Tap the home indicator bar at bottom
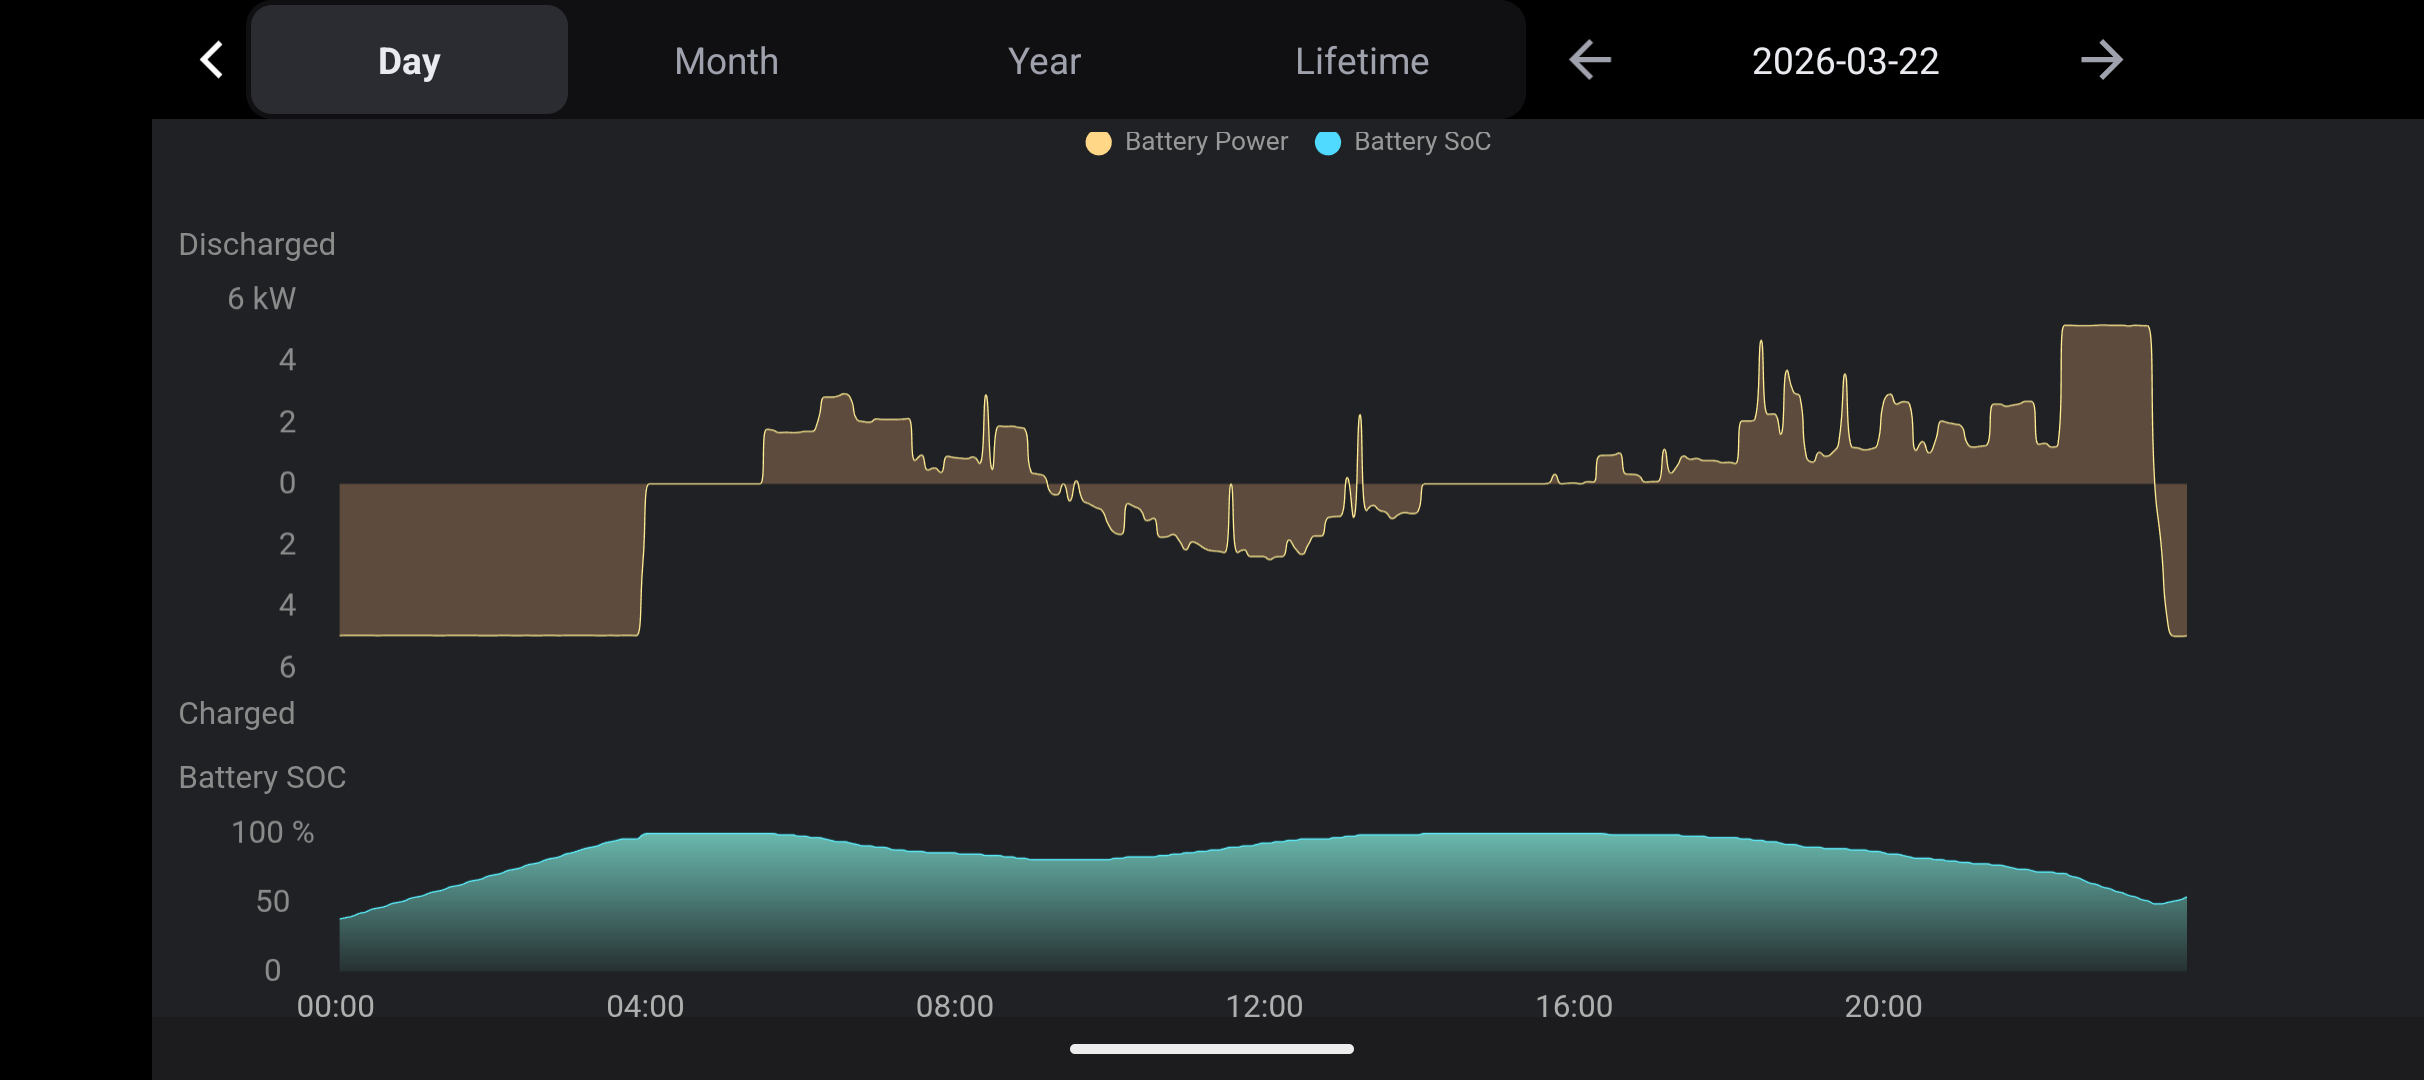The image size is (2424, 1080). click(1211, 1049)
